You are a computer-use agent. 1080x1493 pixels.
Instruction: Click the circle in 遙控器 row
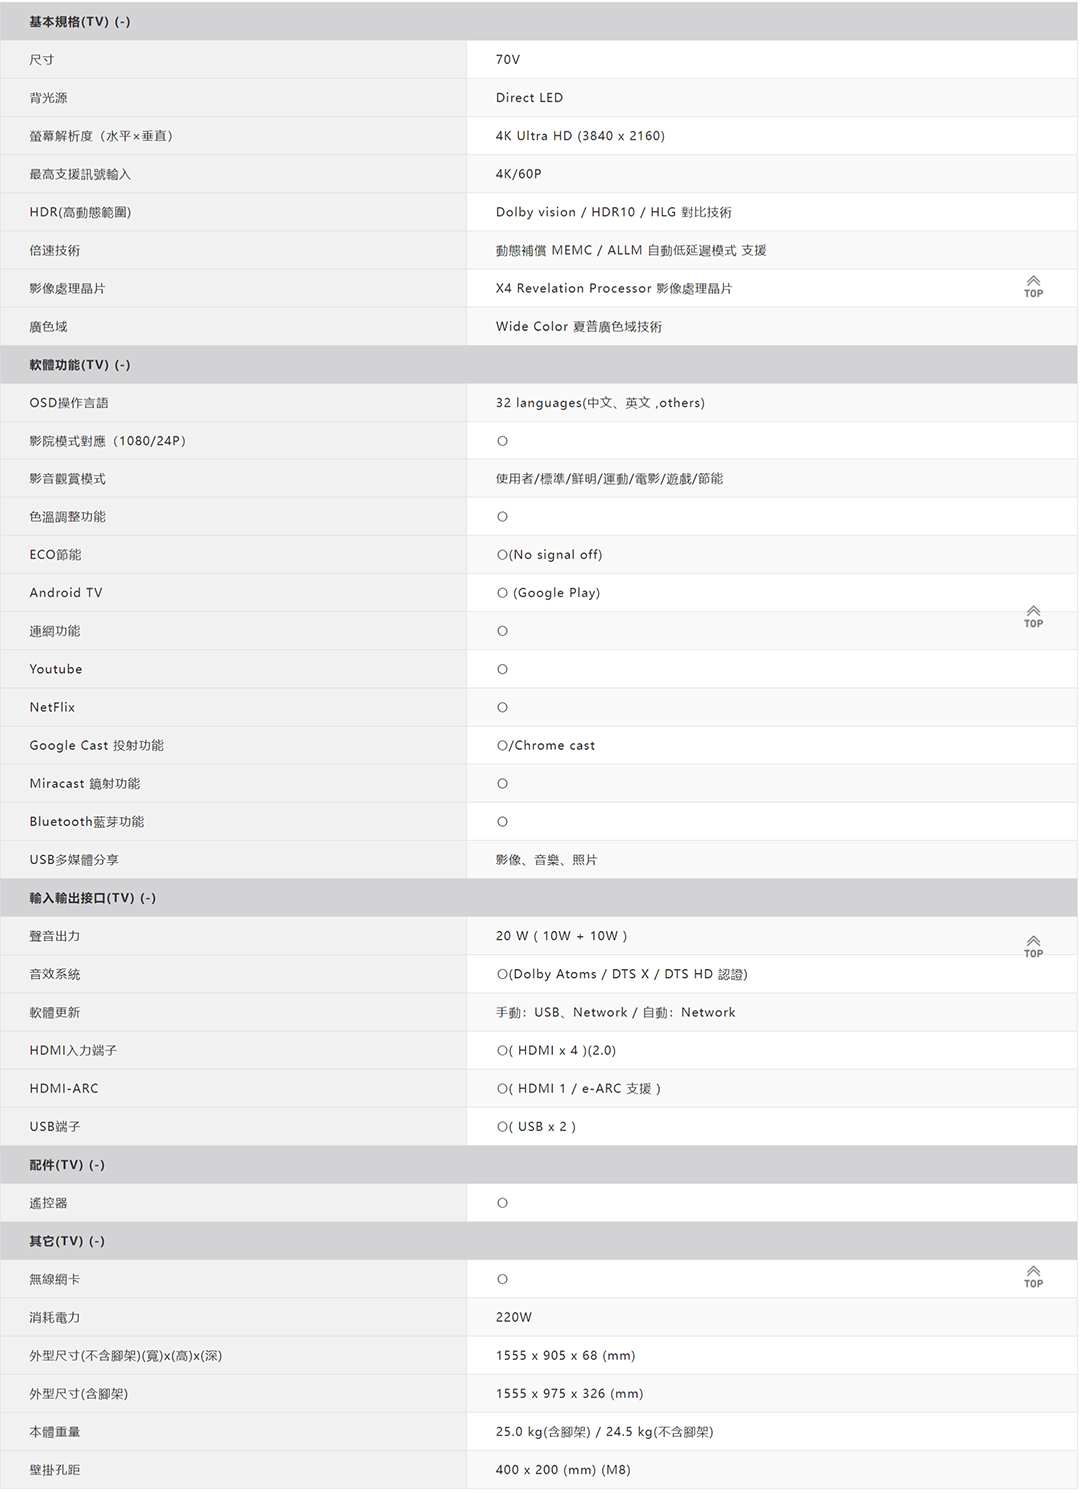pos(502,1203)
